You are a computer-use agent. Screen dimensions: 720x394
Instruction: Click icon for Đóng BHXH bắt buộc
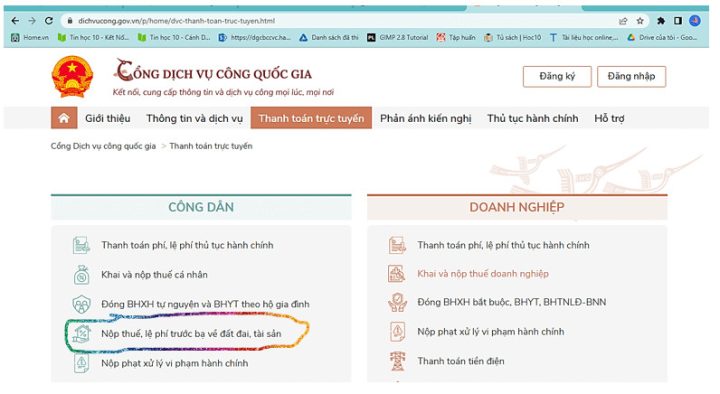[397, 302]
